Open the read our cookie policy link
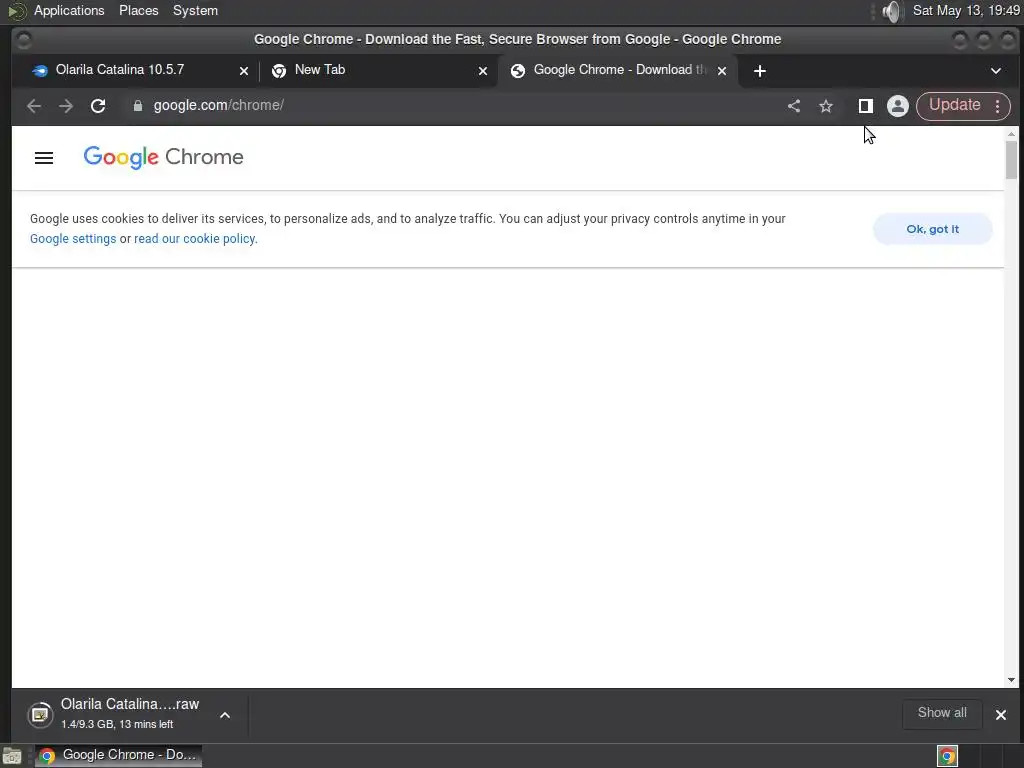 point(195,239)
